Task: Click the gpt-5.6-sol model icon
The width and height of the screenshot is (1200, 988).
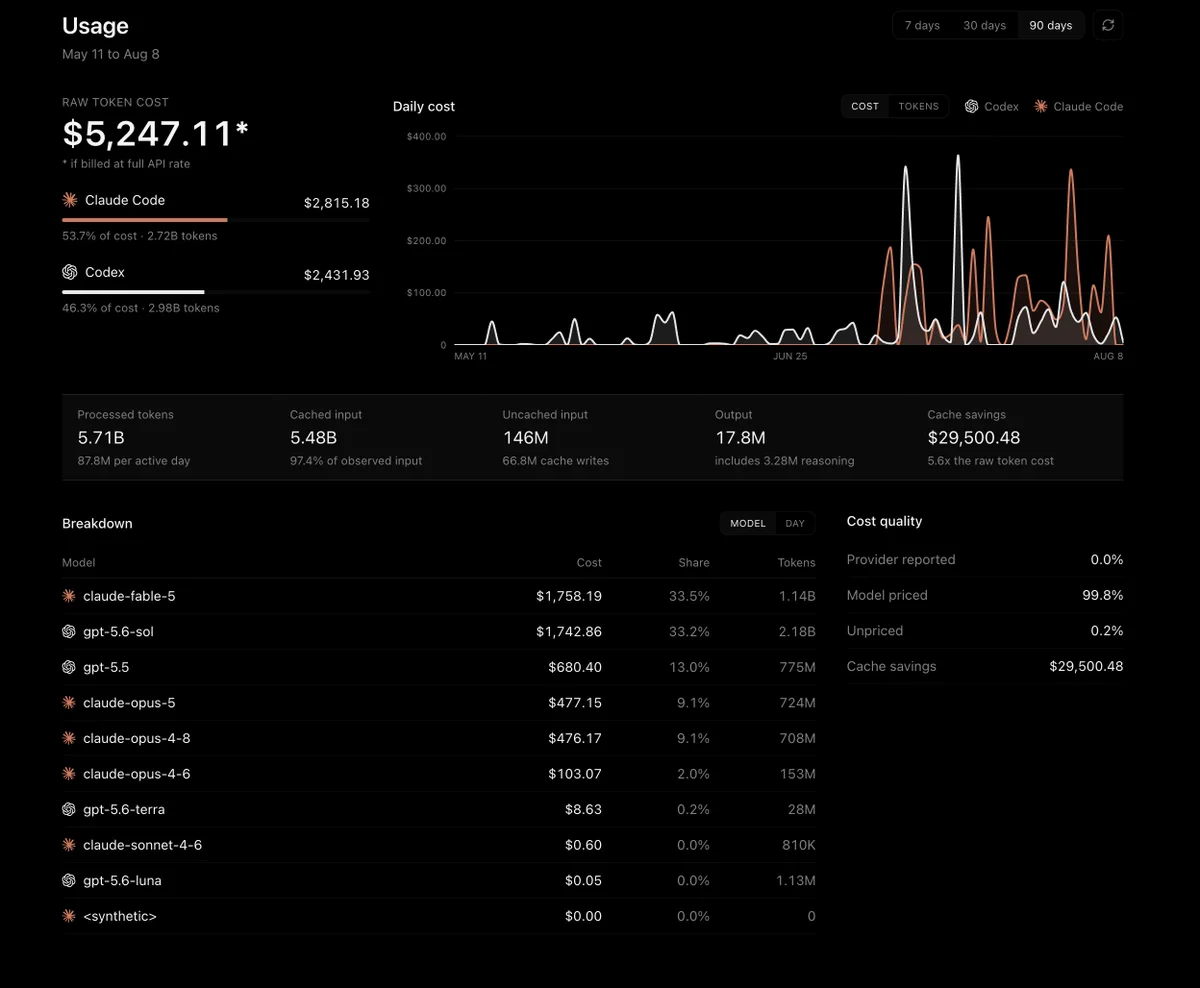Action: pyautogui.click(x=69, y=631)
